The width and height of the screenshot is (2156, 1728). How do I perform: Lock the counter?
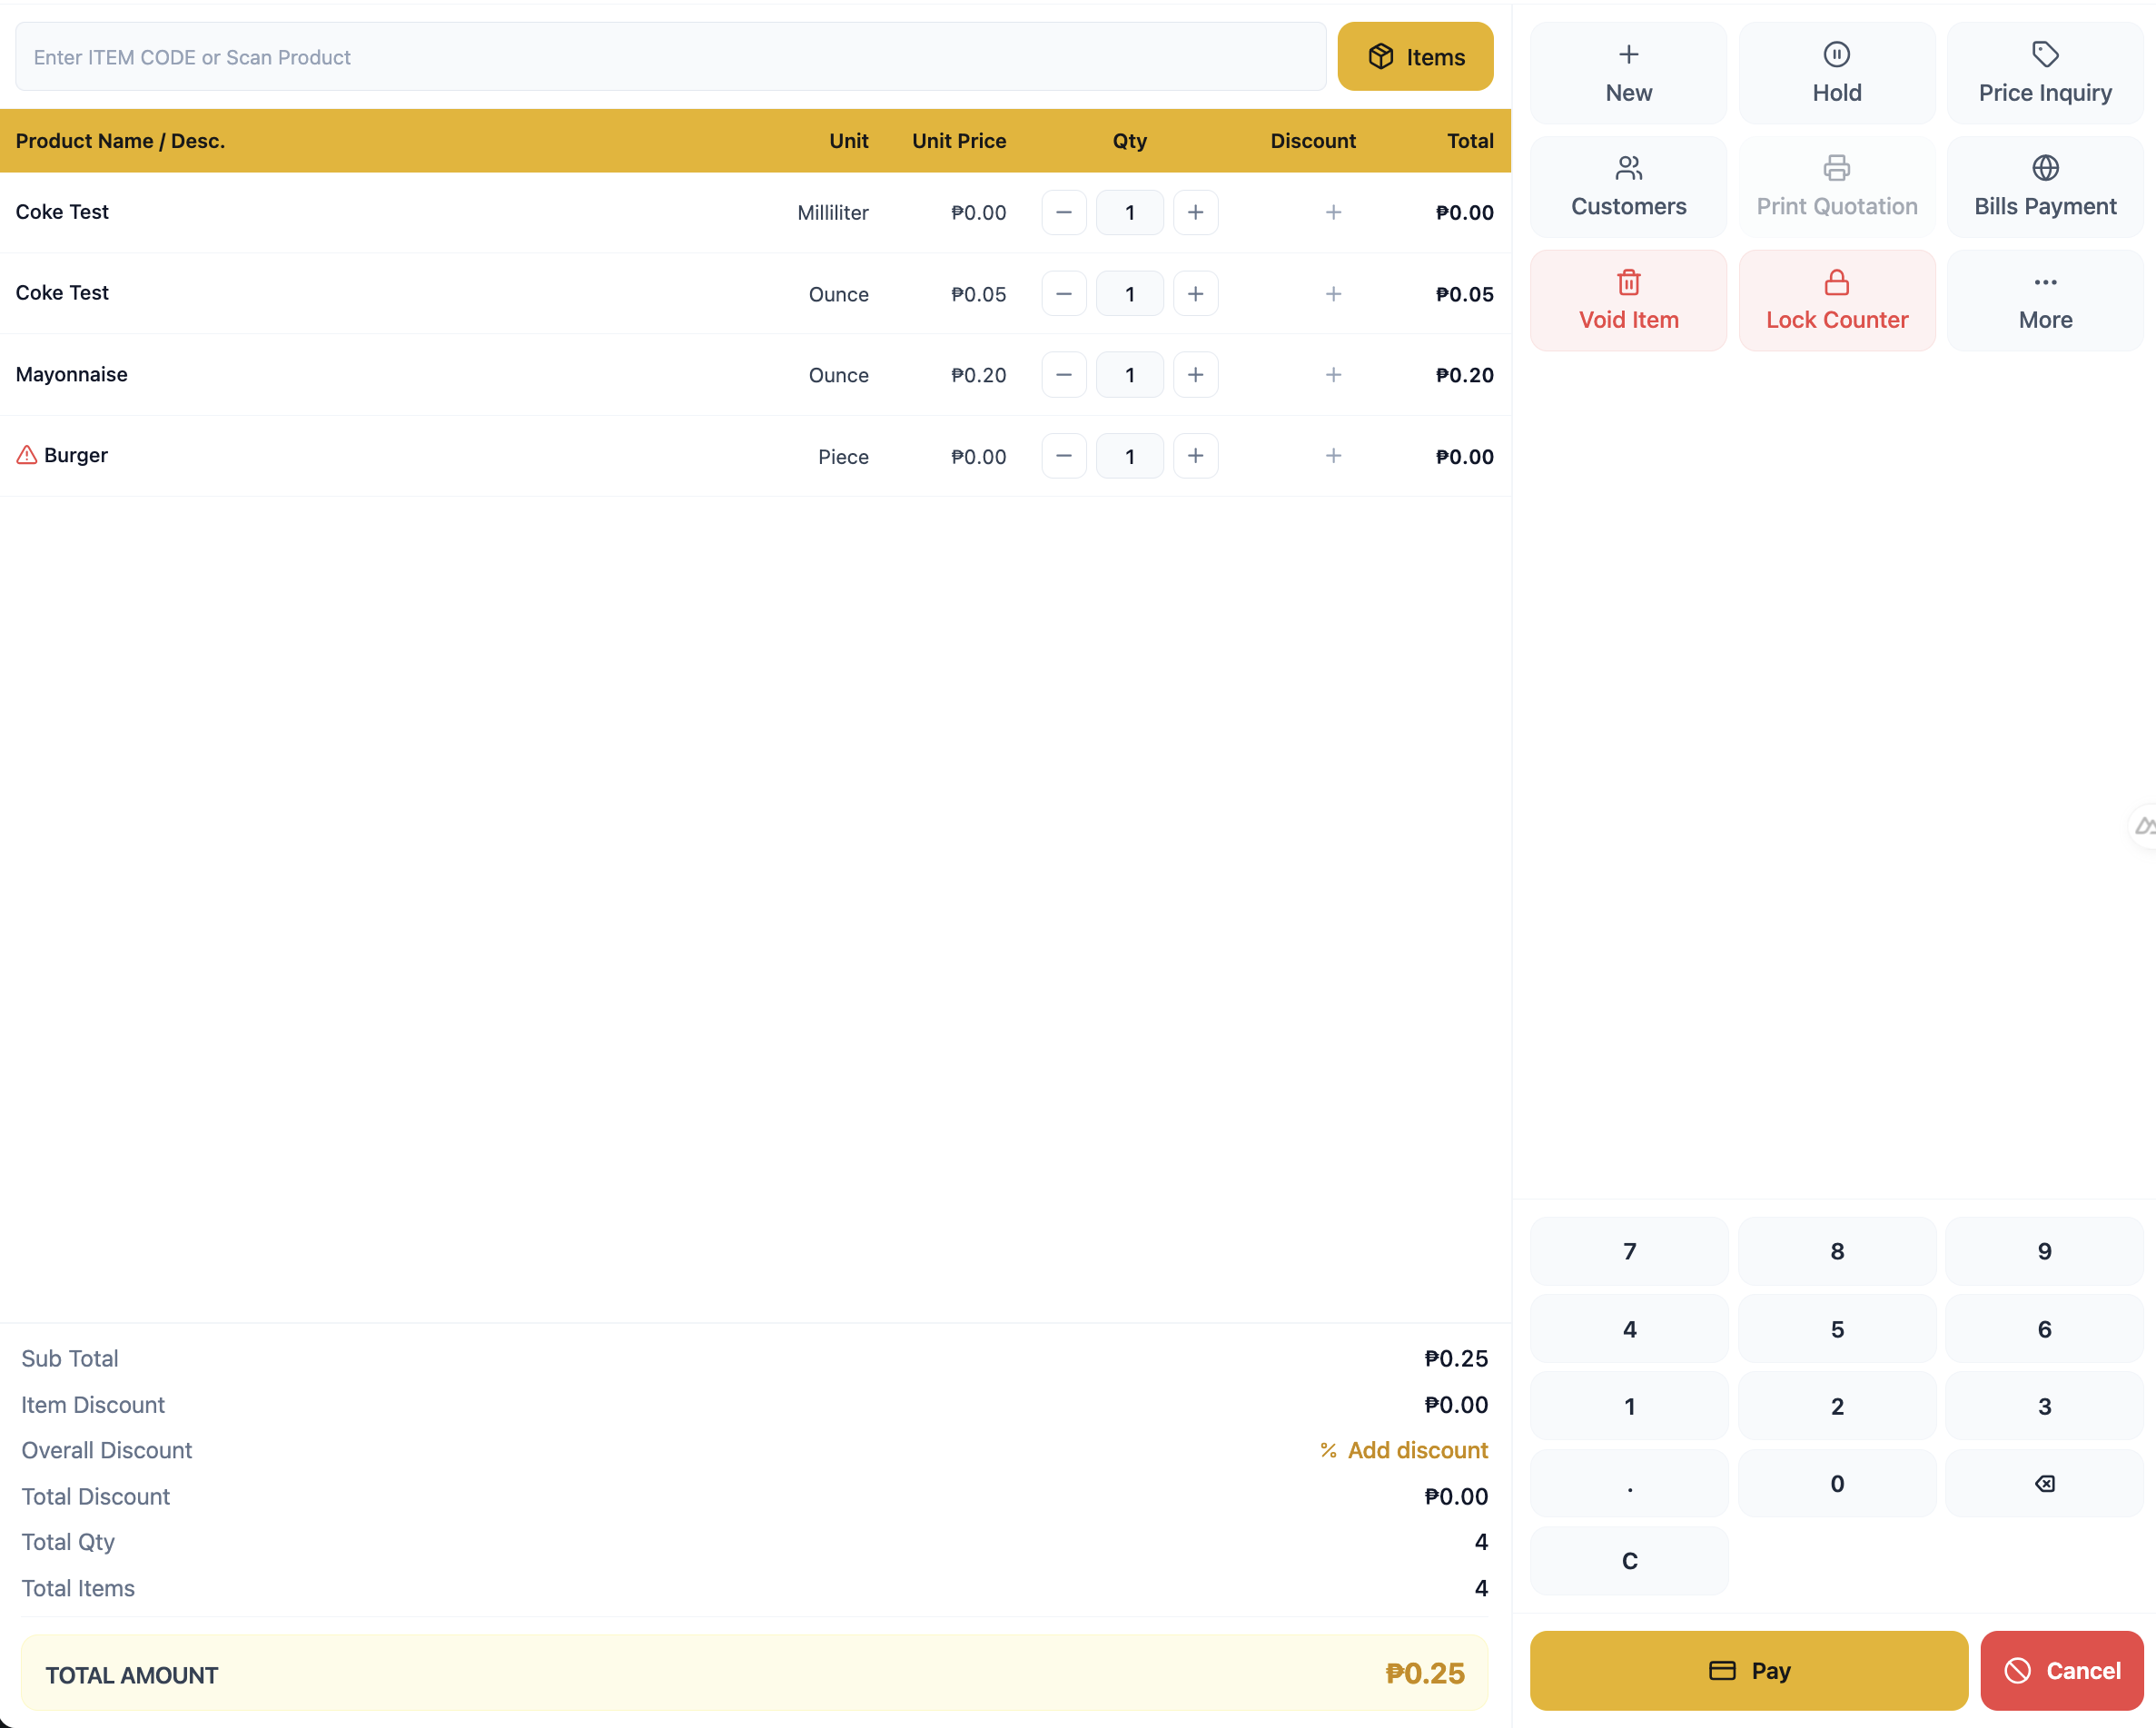1837,300
